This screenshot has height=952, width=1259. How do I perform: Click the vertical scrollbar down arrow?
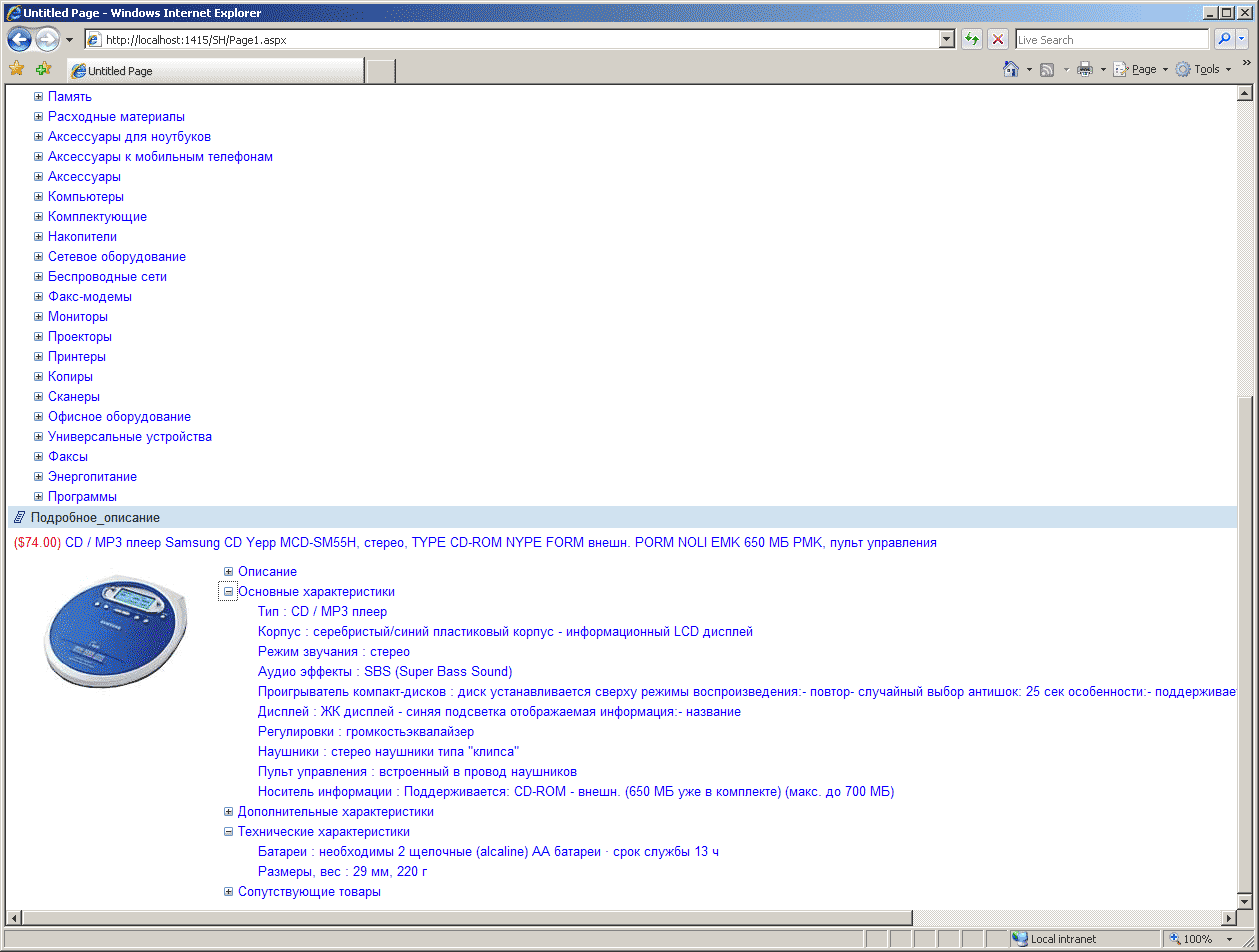1245,900
